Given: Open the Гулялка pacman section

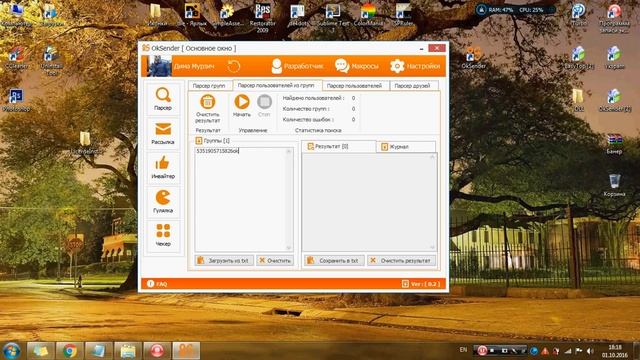Looking at the screenshot, I should (163, 201).
